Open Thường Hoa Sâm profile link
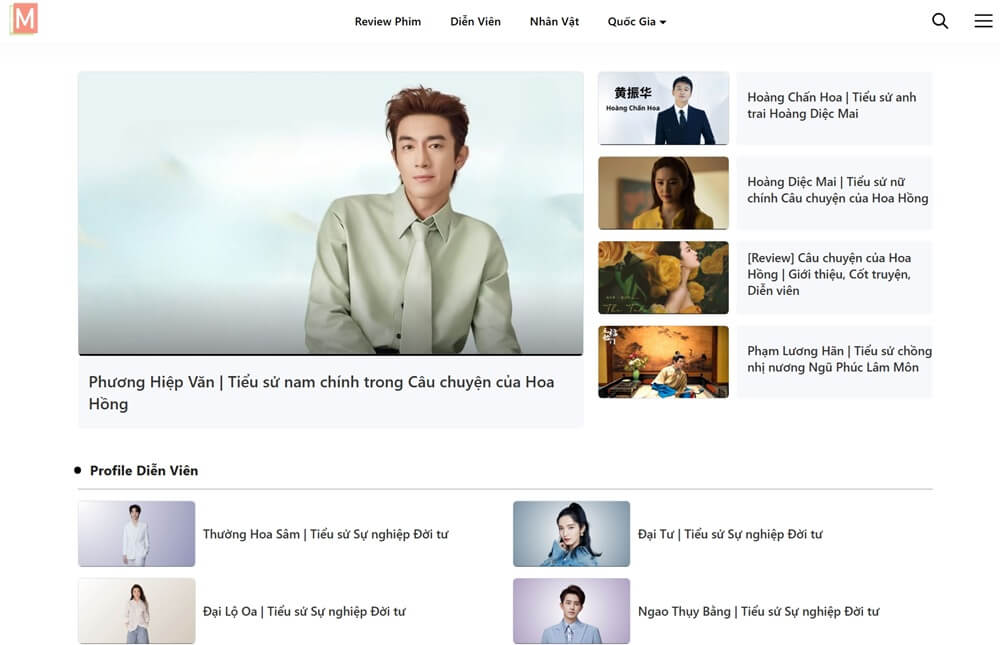 pos(325,534)
